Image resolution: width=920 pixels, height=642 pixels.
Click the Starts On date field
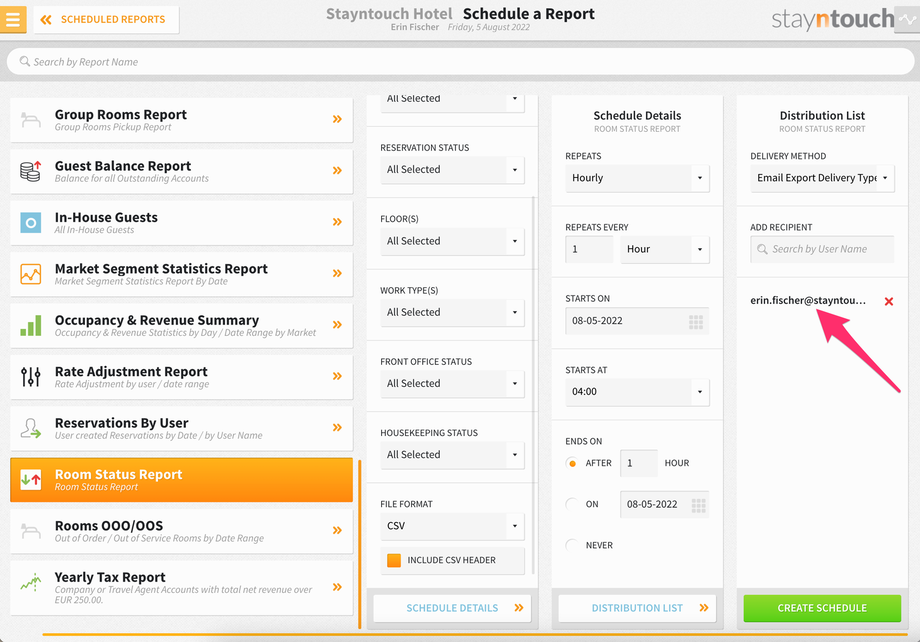pyautogui.click(x=637, y=321)
